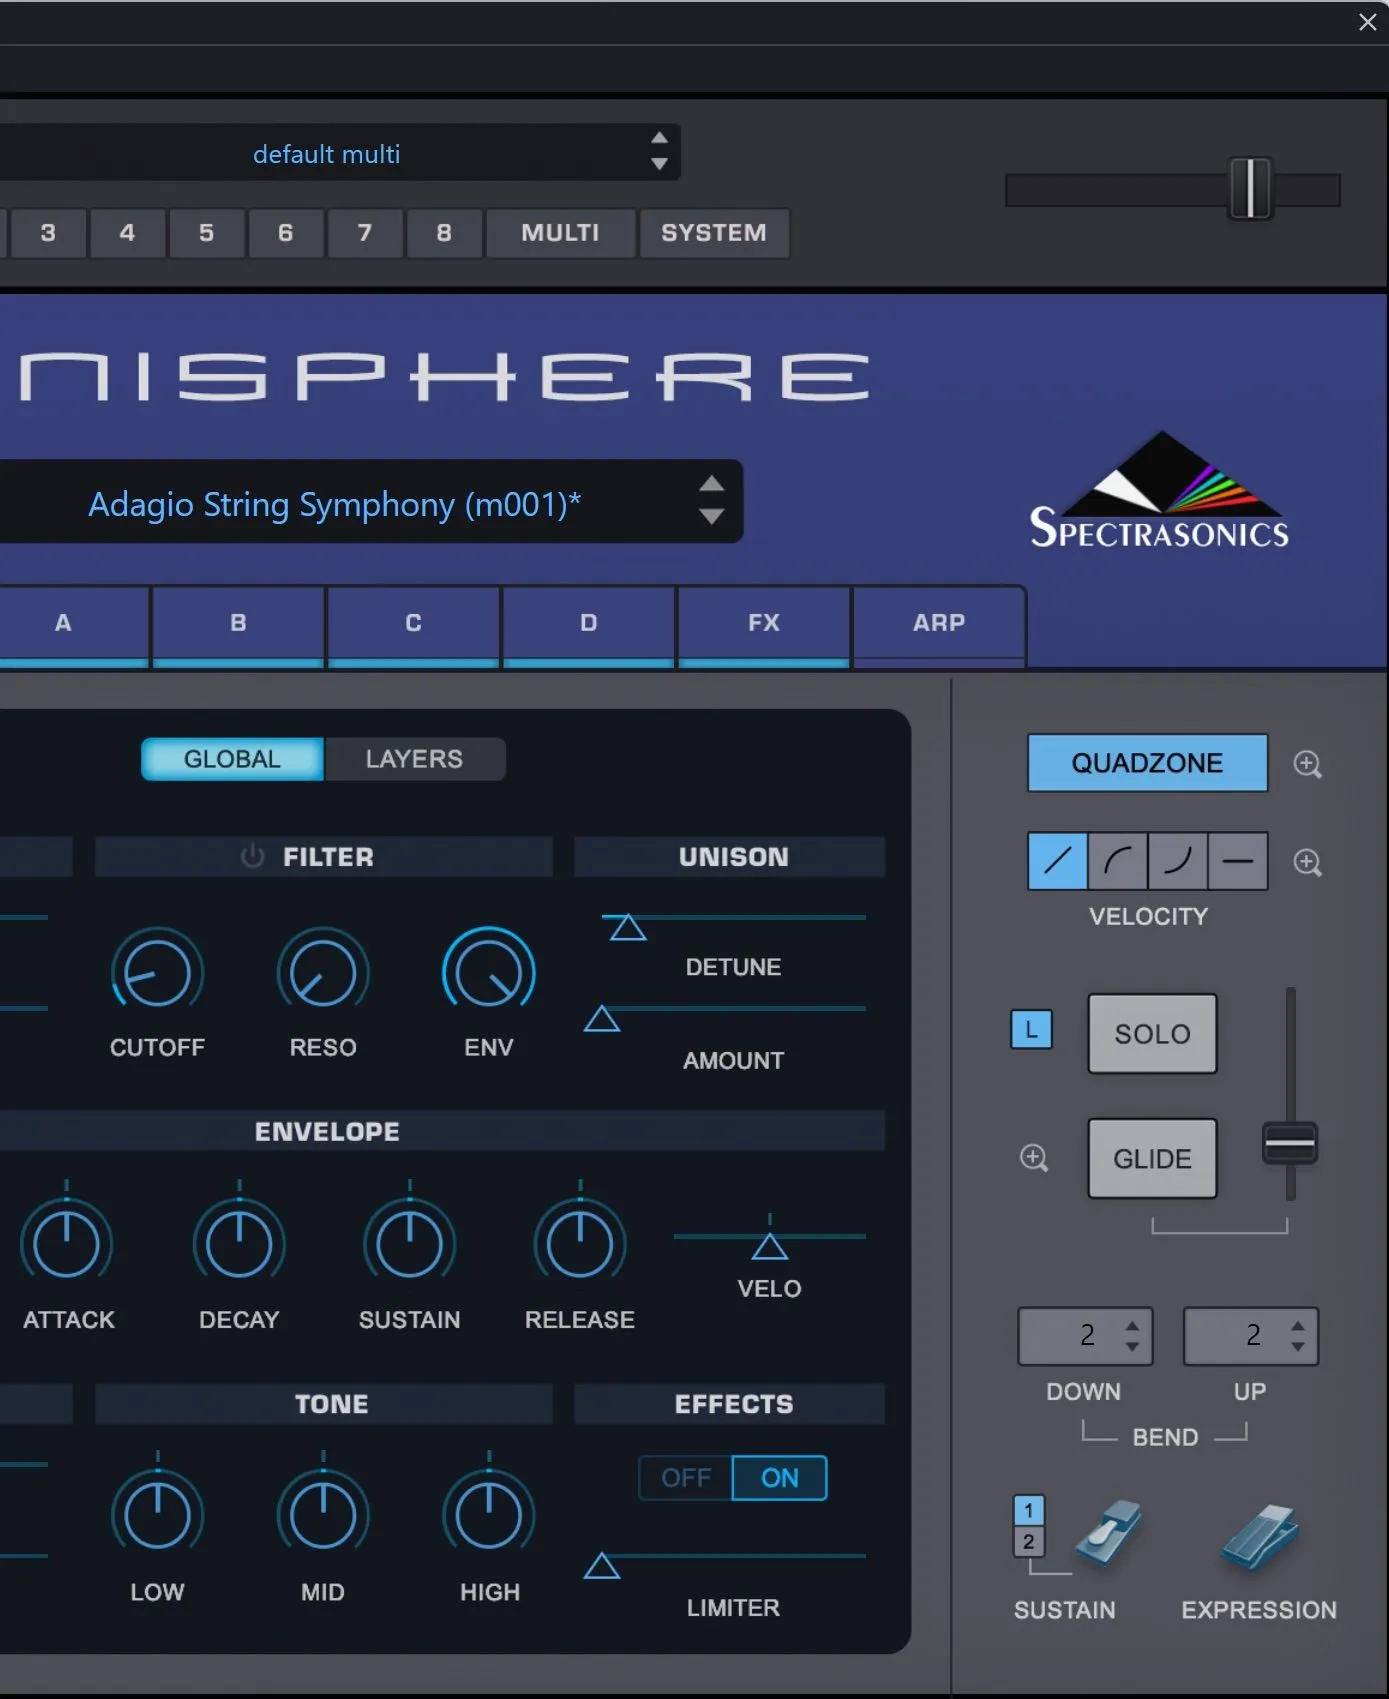The height and width of the screenshot is (1699, 1389).
Task: Select the linear velocity curve
Action: click(1058, 861)
